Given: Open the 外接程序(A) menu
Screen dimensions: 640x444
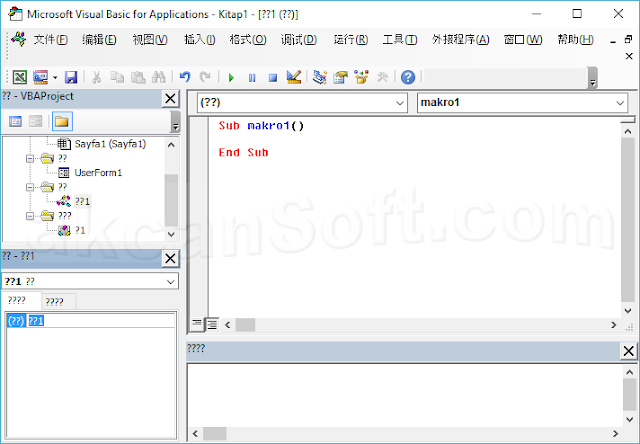Looking at the screenshot, I should tap(460, 40).
